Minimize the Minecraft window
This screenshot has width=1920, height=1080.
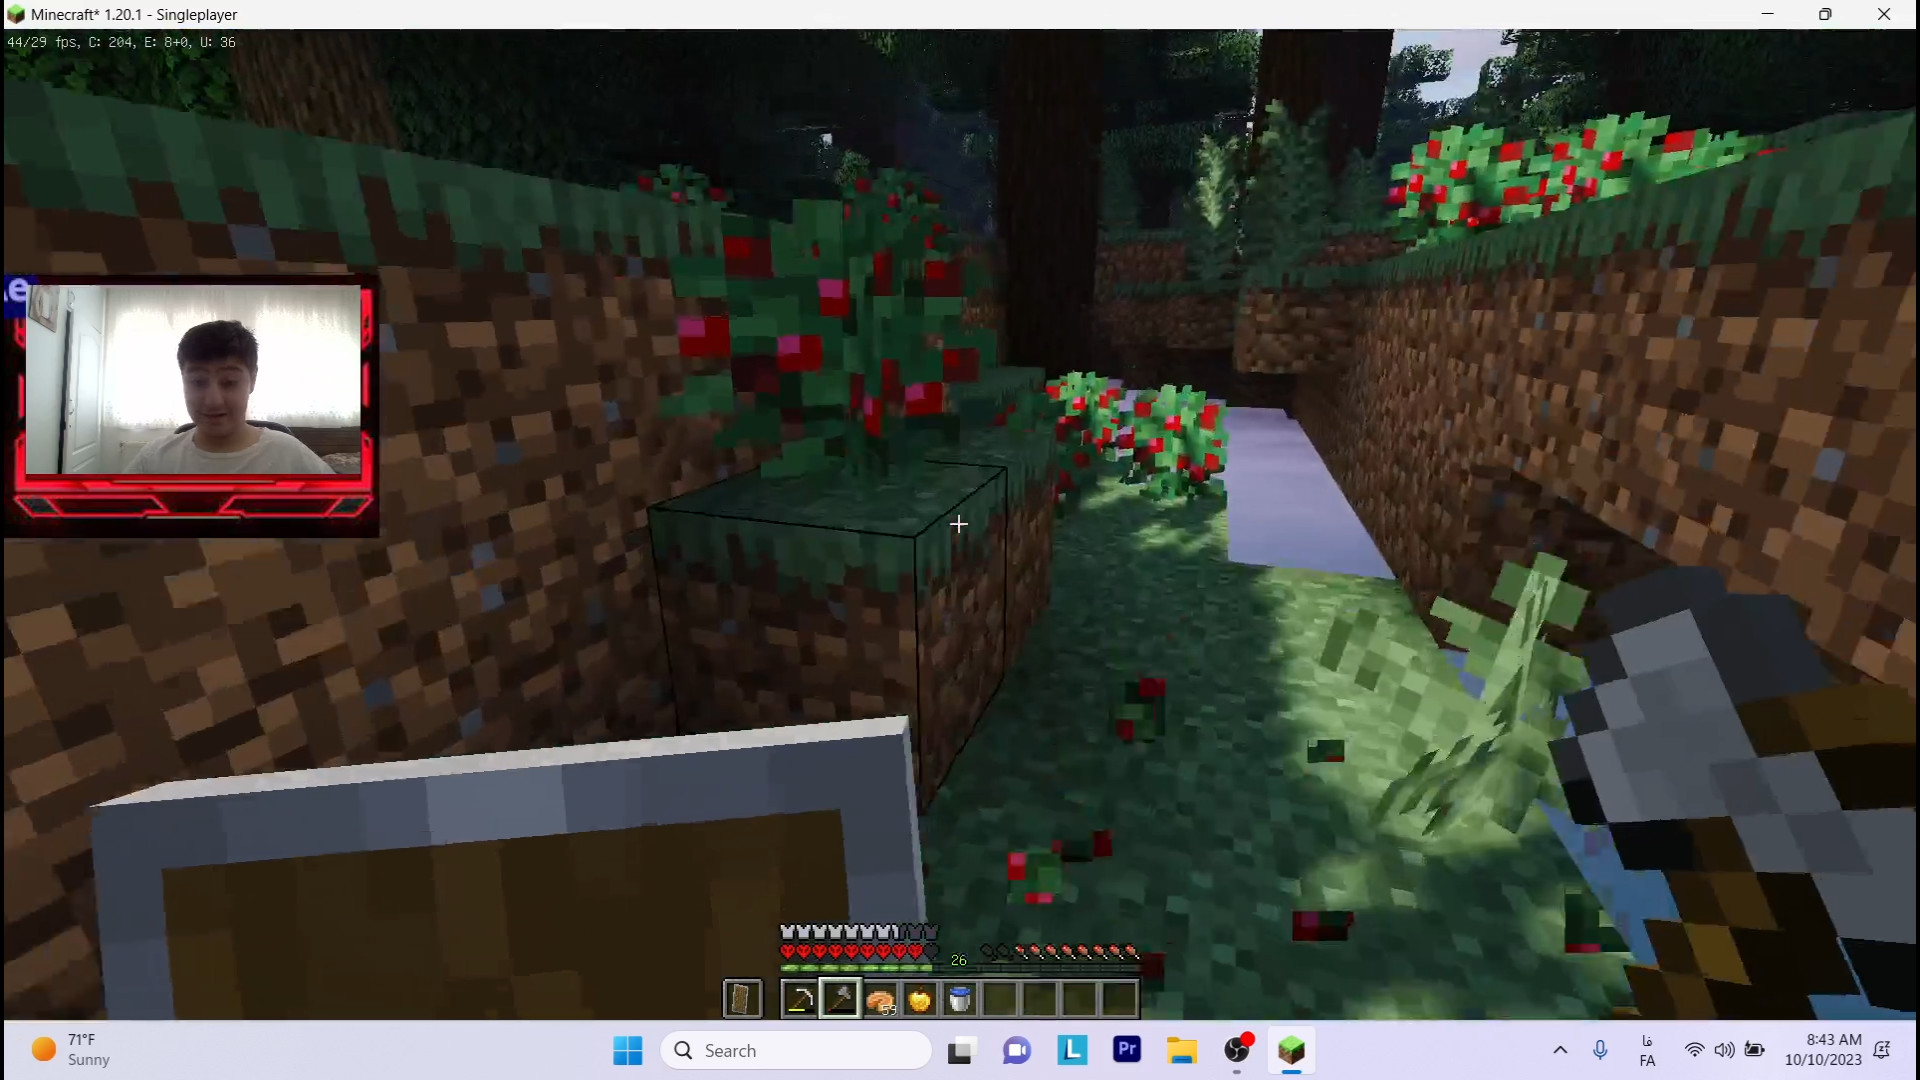(x=1768, y=14)
